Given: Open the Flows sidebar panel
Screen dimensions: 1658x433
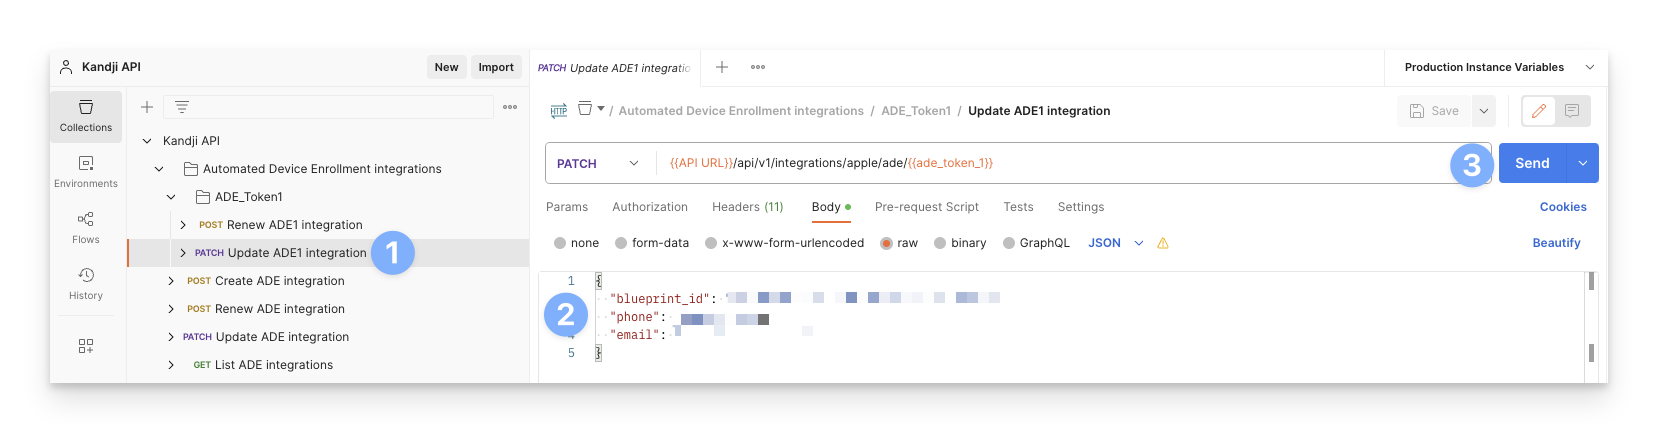Looking at the screenshot, I should 86,228.
